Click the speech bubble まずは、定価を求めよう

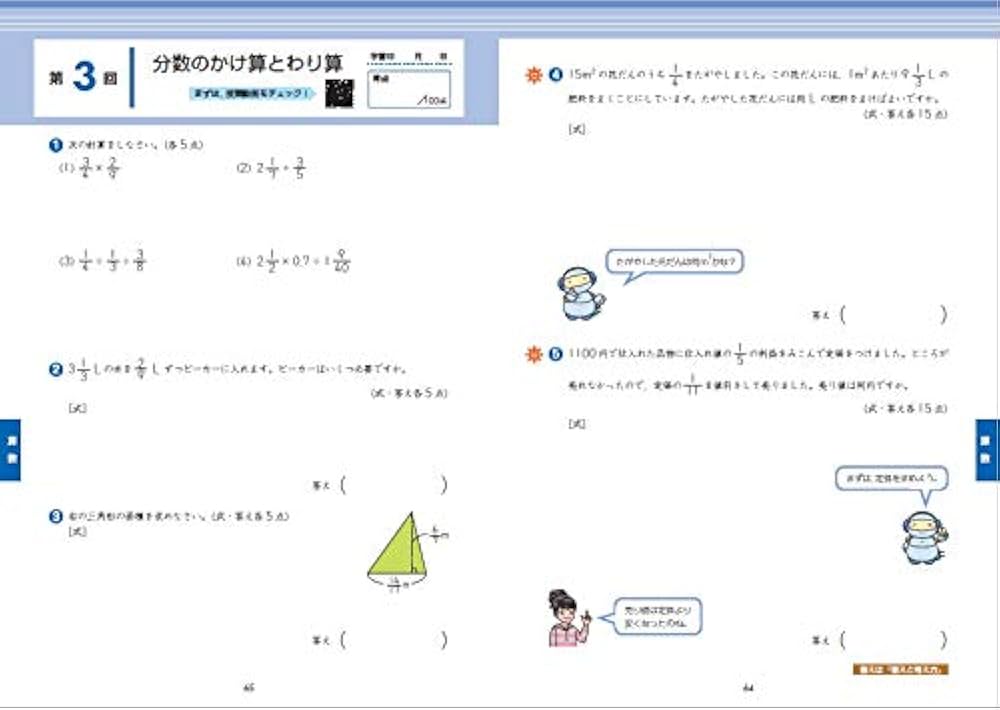tap(892, 478)
